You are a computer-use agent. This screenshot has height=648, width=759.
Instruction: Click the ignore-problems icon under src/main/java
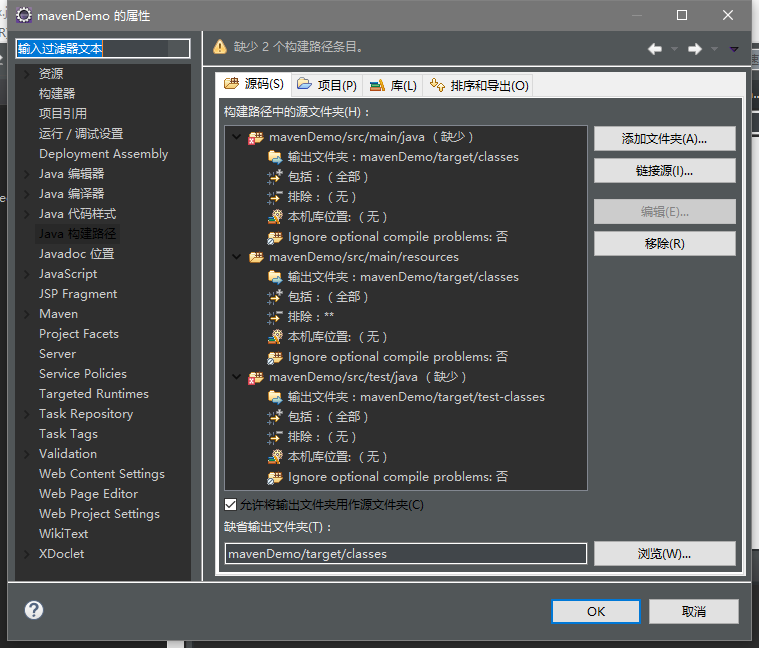click(x=275, y=237)
